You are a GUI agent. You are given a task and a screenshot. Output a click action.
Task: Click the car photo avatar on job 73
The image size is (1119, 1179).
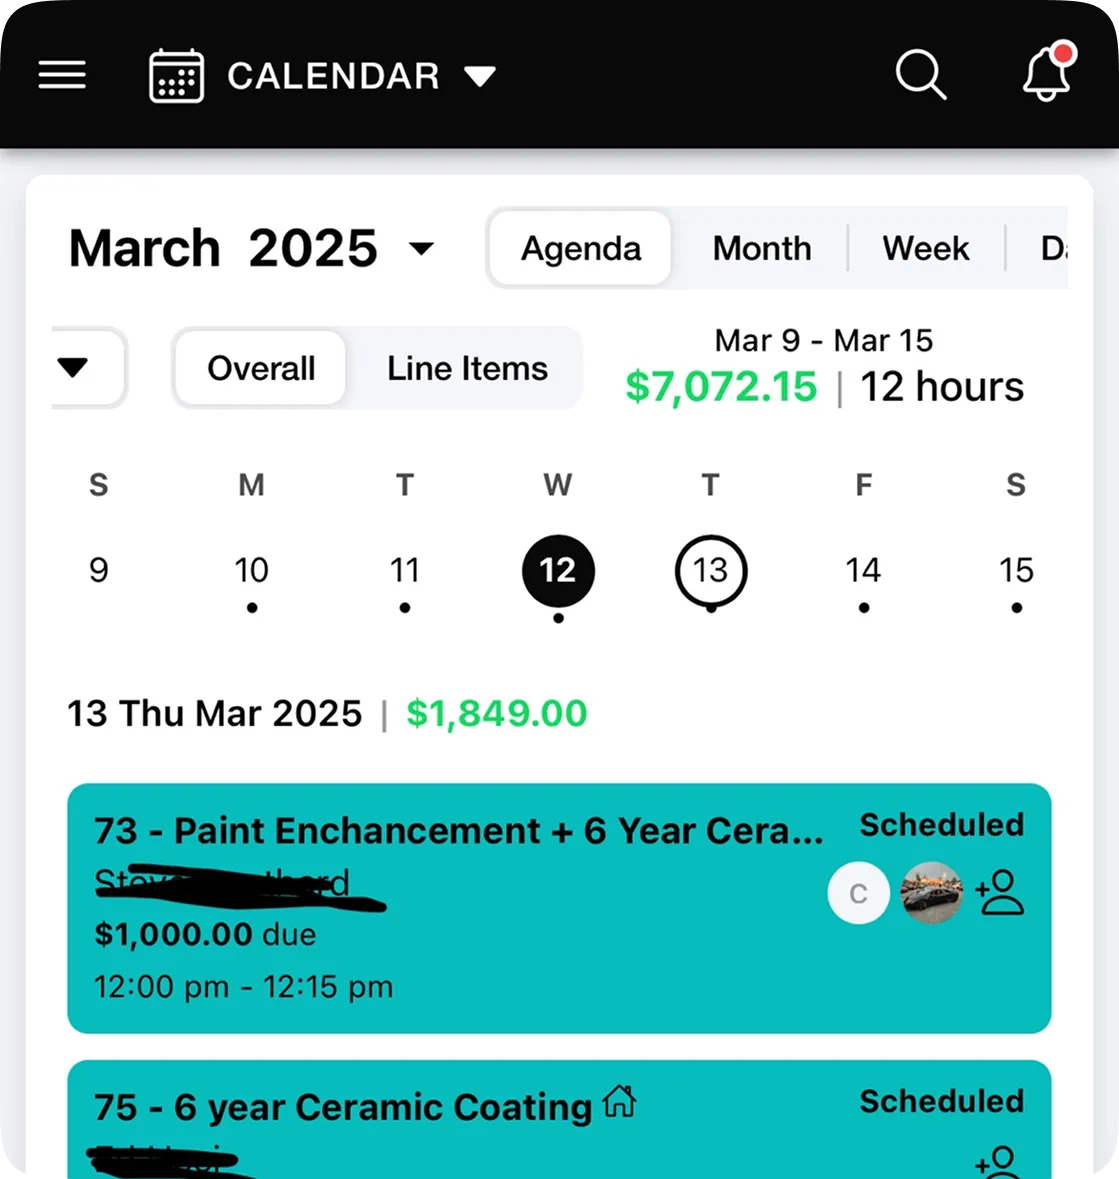[x=932, y=893]
